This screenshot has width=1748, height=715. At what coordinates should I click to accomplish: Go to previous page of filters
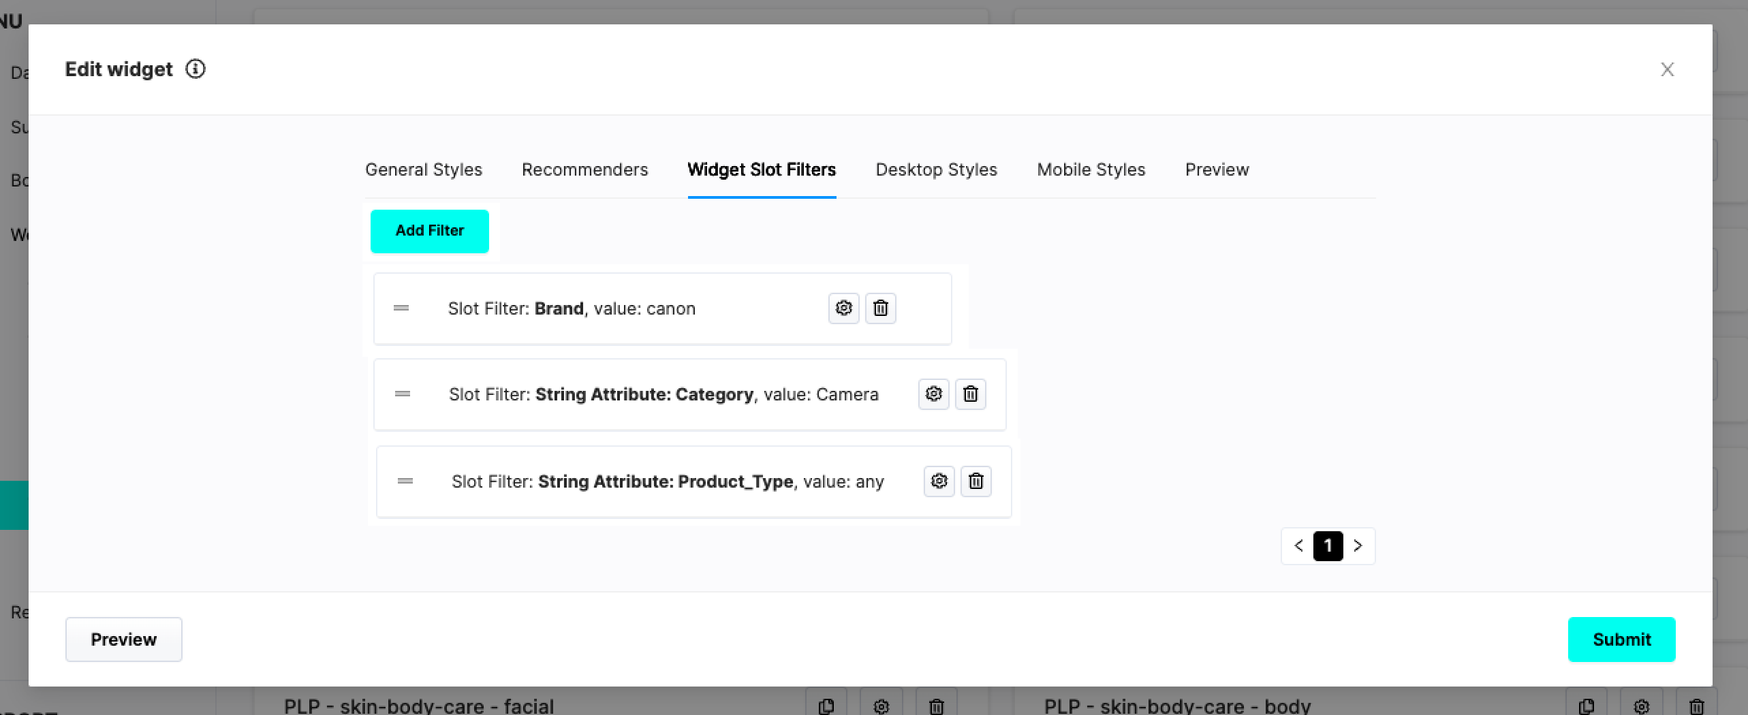click(x=1299, y=546)
